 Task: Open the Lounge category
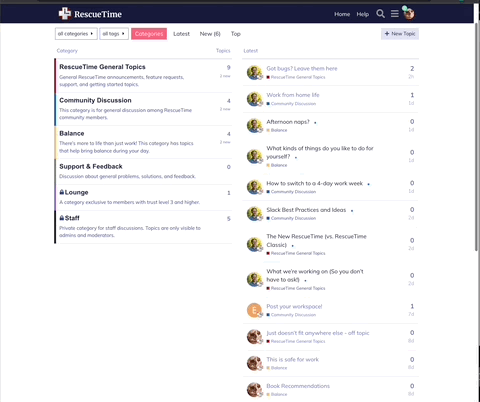click(76, 192)
